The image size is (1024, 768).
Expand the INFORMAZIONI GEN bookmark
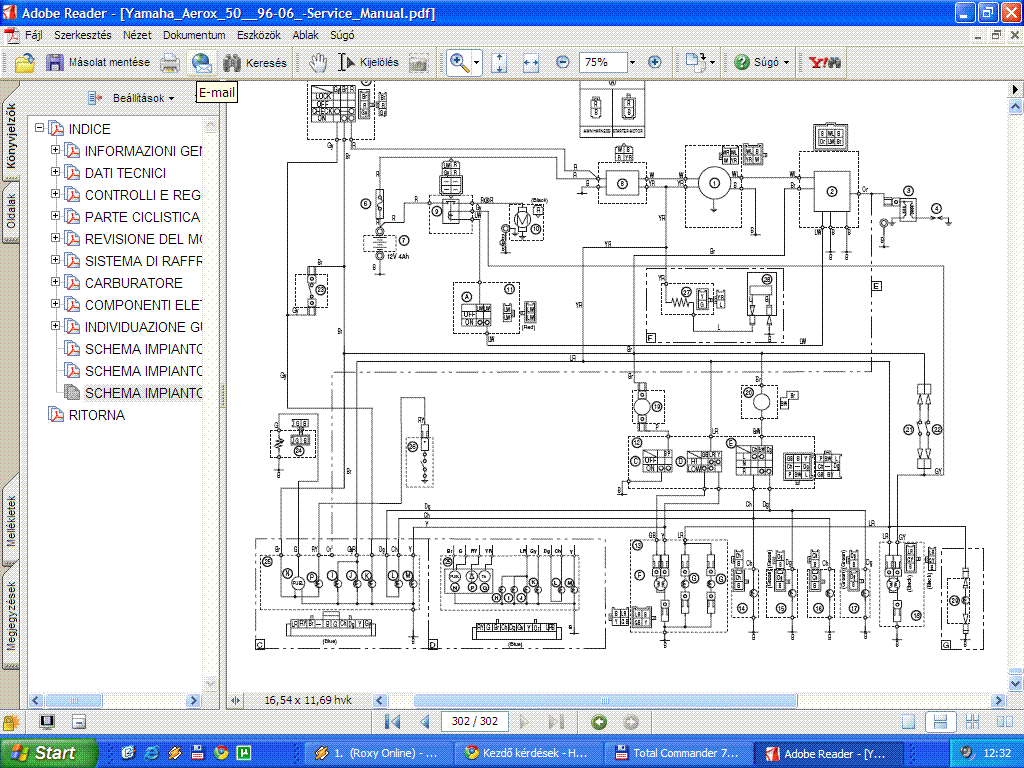(56, 151)
